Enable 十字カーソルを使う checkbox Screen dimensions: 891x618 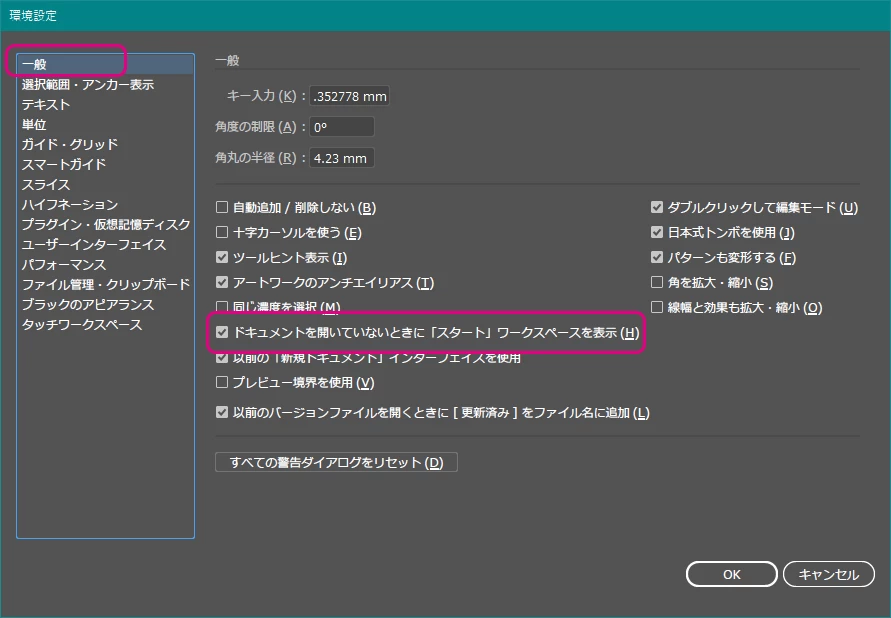222,232
